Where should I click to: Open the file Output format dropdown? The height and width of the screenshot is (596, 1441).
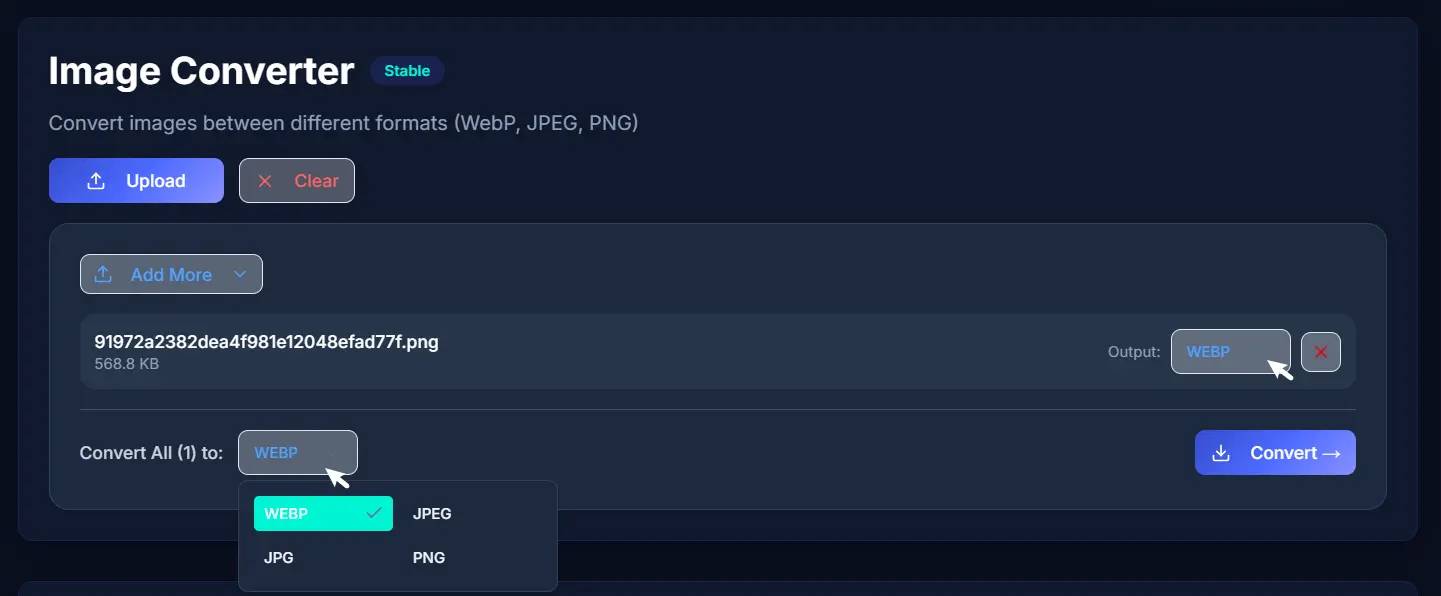[1230, 352]
